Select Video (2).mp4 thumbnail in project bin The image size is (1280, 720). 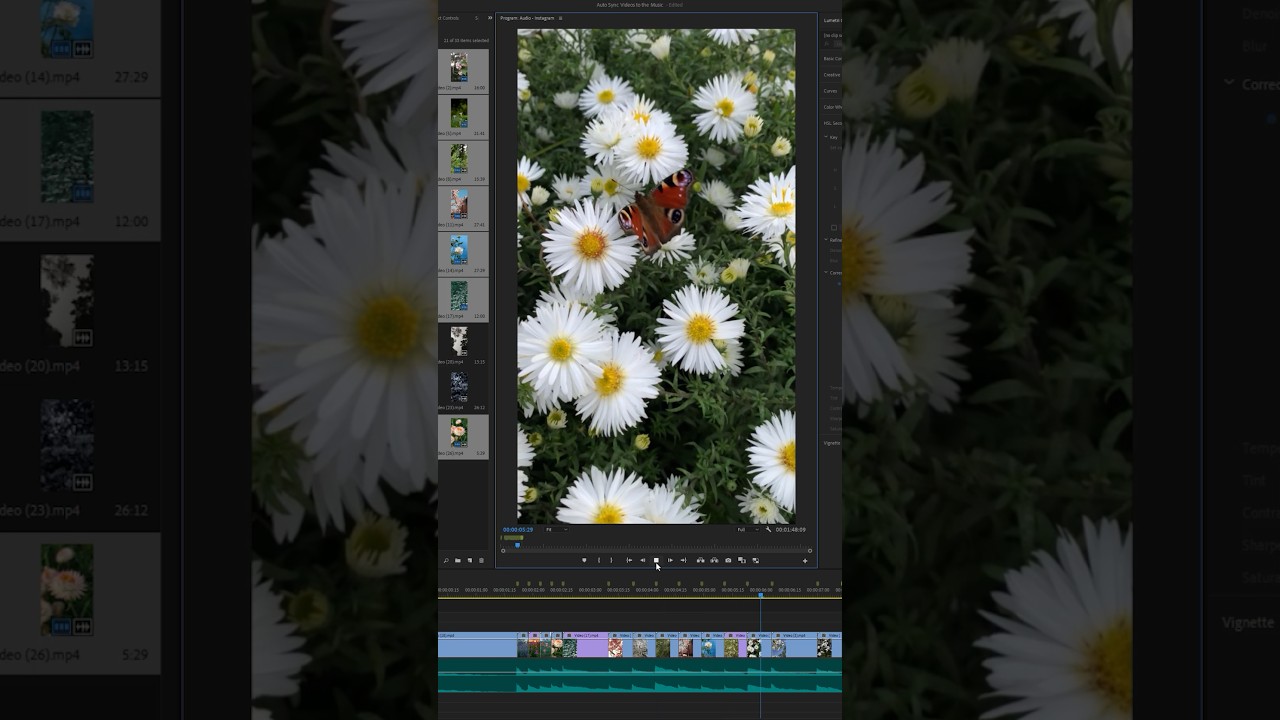(459, 67)
